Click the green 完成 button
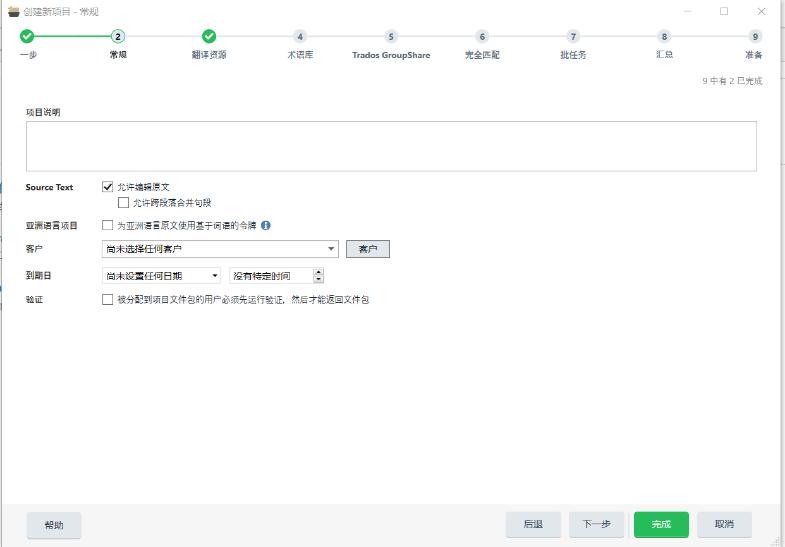The width and height of the screenshot is (785, 547). 661,524
